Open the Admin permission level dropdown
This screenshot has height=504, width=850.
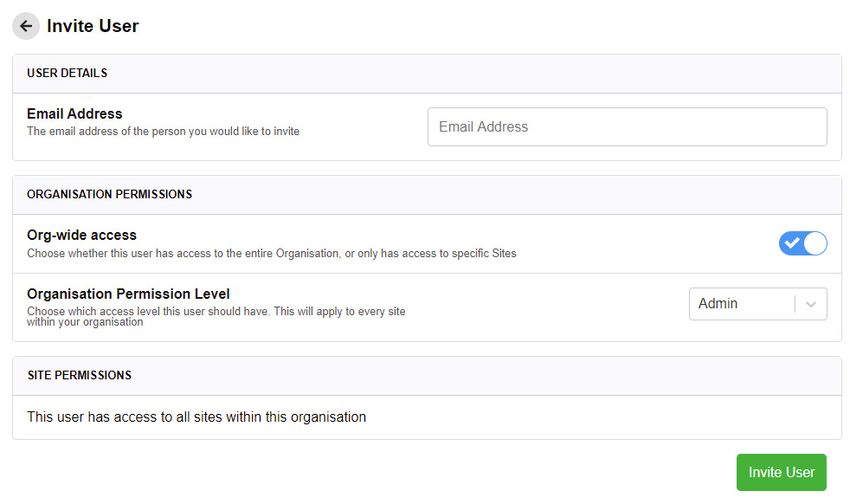pos(758,303)
